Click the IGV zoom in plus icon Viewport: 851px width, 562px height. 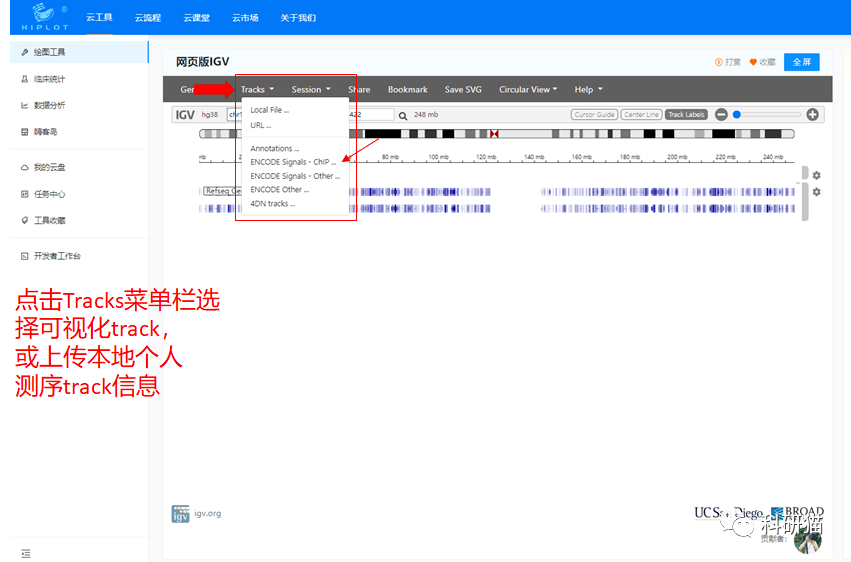point(812,115)
